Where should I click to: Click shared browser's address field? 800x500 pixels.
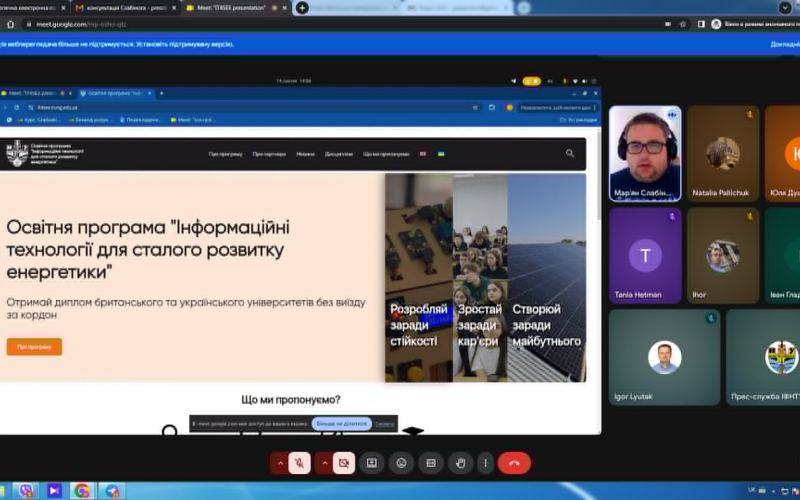pos(252,108)
